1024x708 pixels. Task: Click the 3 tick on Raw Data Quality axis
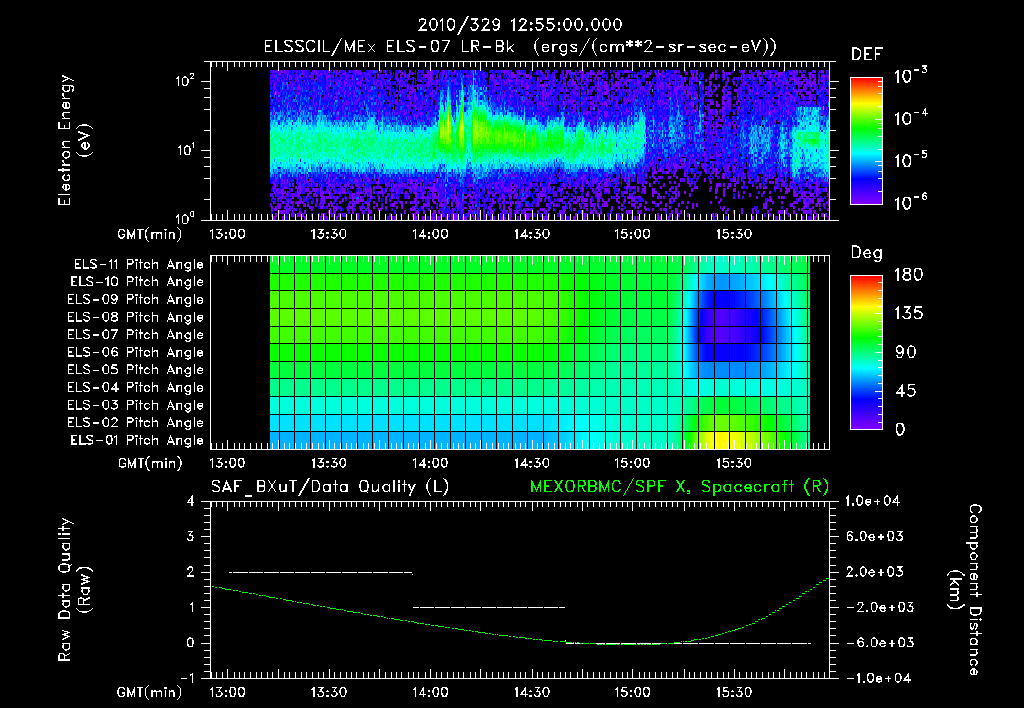pos(191,536)
